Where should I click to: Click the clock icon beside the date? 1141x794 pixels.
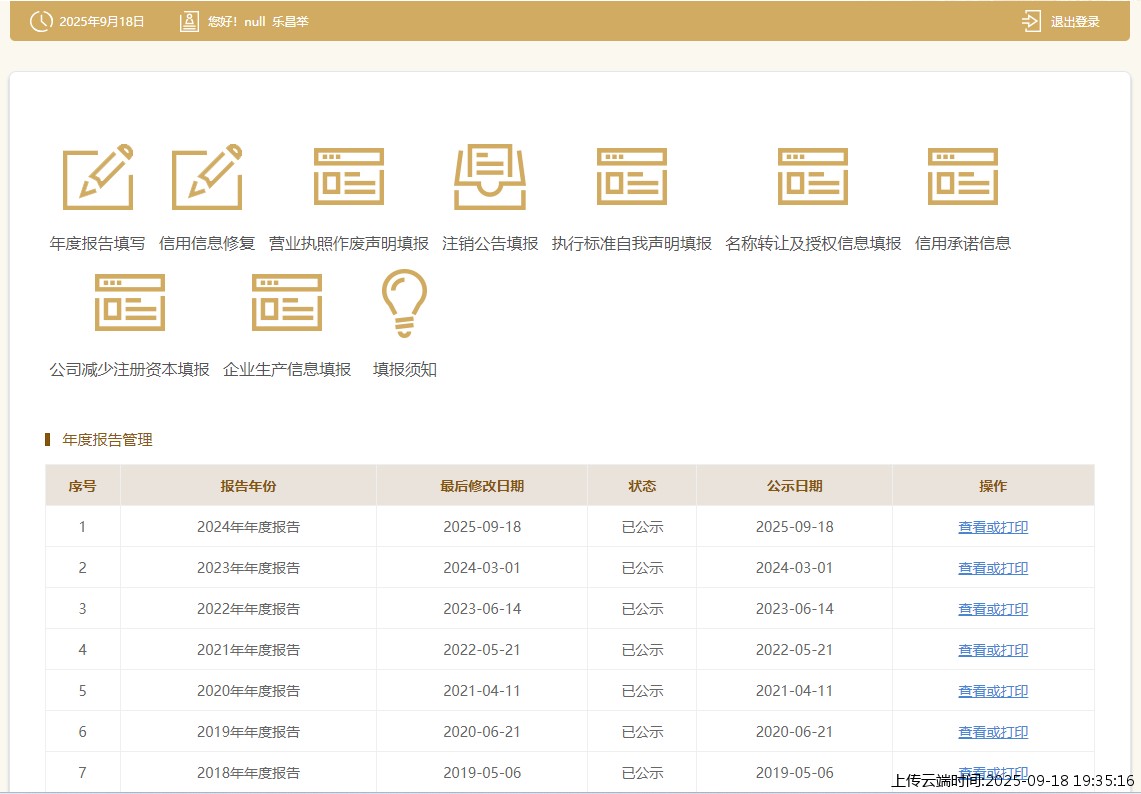(41, 21)
